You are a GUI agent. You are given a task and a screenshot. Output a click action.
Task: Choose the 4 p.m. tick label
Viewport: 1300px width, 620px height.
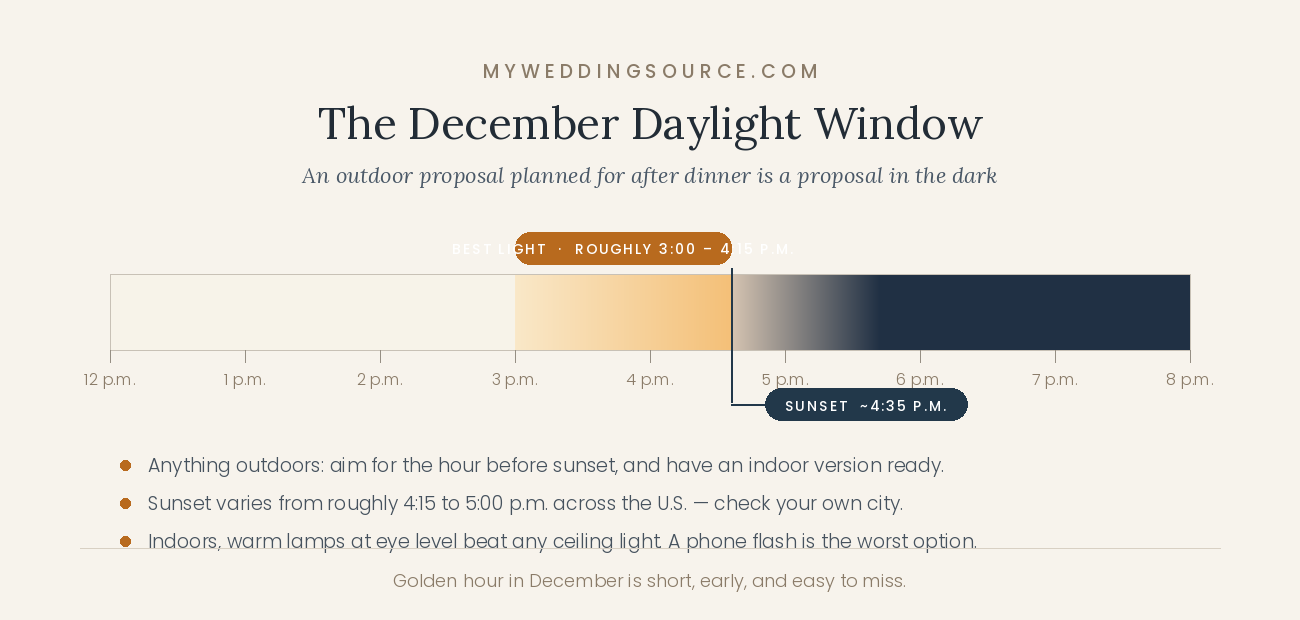tap(650, 380)
